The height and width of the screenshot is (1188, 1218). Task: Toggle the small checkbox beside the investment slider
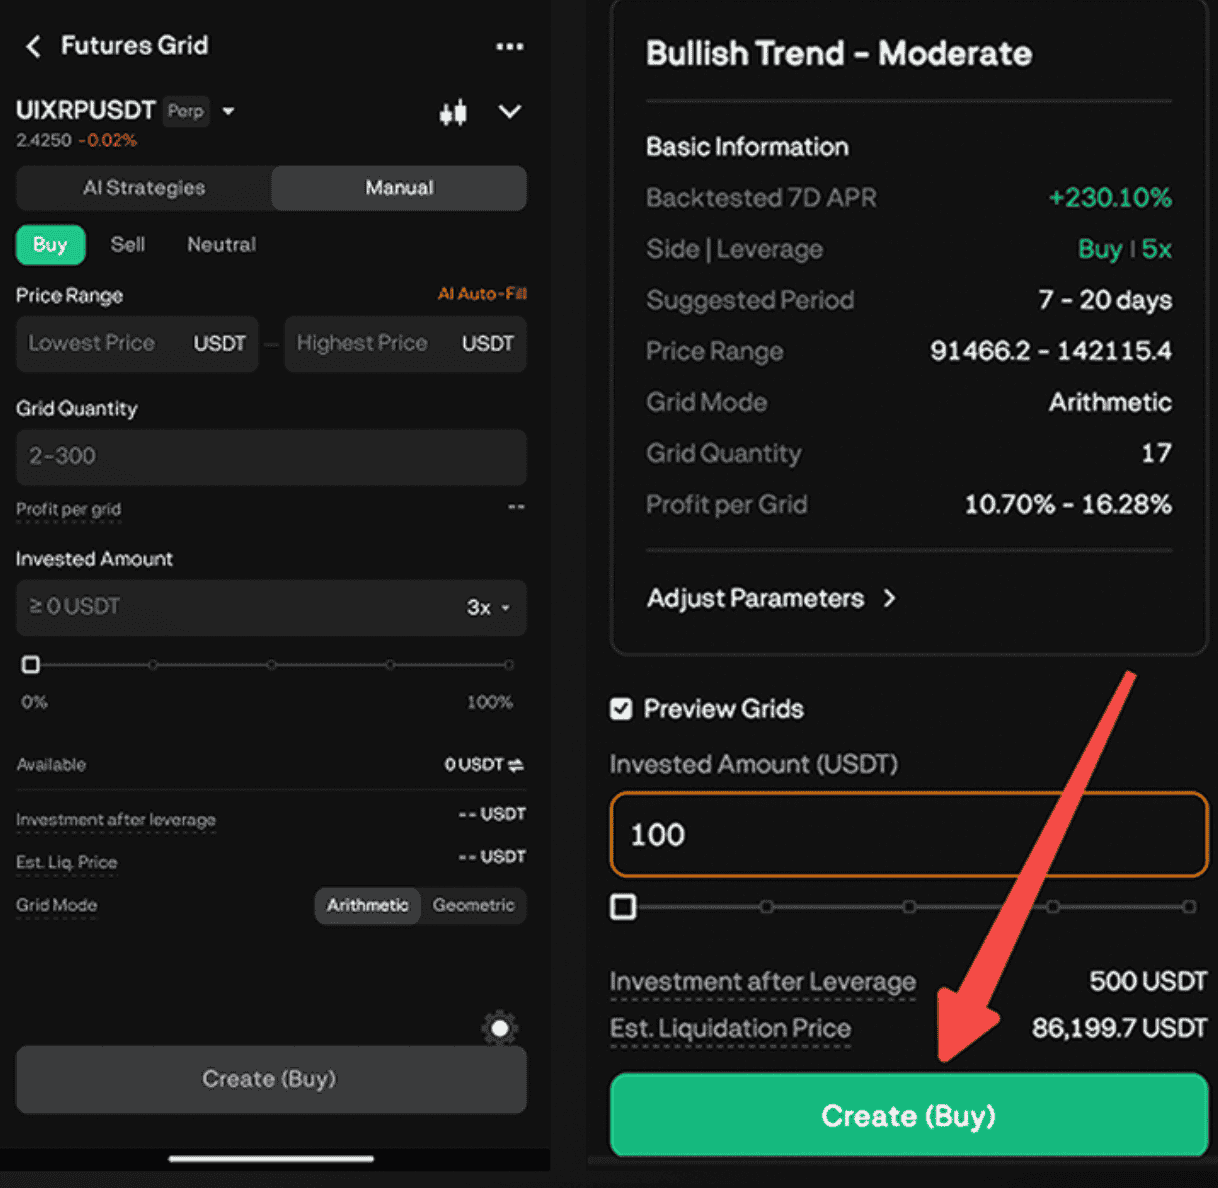[622, 906]
